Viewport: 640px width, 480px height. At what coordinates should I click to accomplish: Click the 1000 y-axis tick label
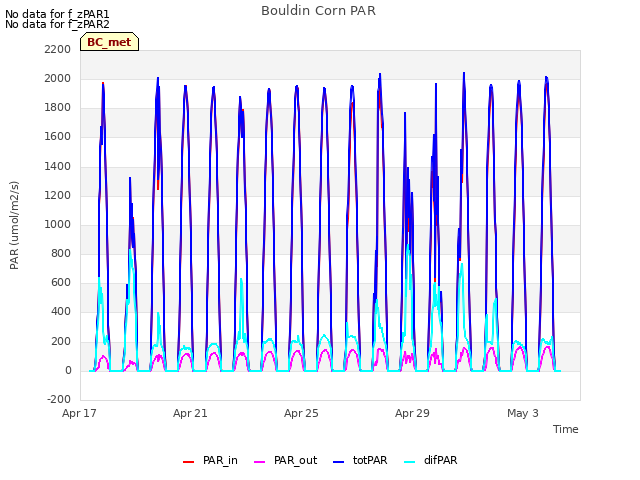click(58, 224)
